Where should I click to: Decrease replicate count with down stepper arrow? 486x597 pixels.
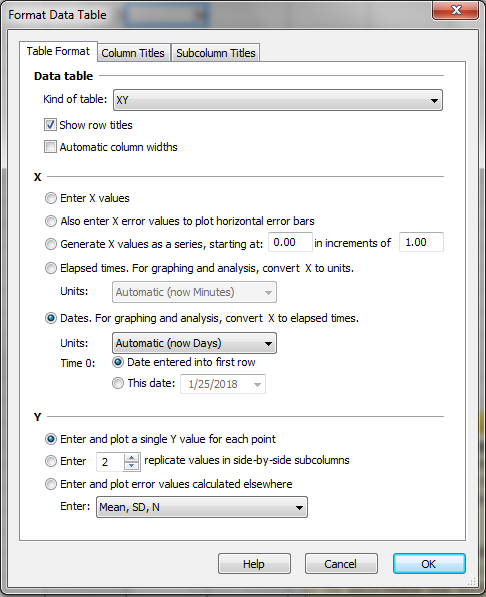pyautogui.click(x=131, y=466)
